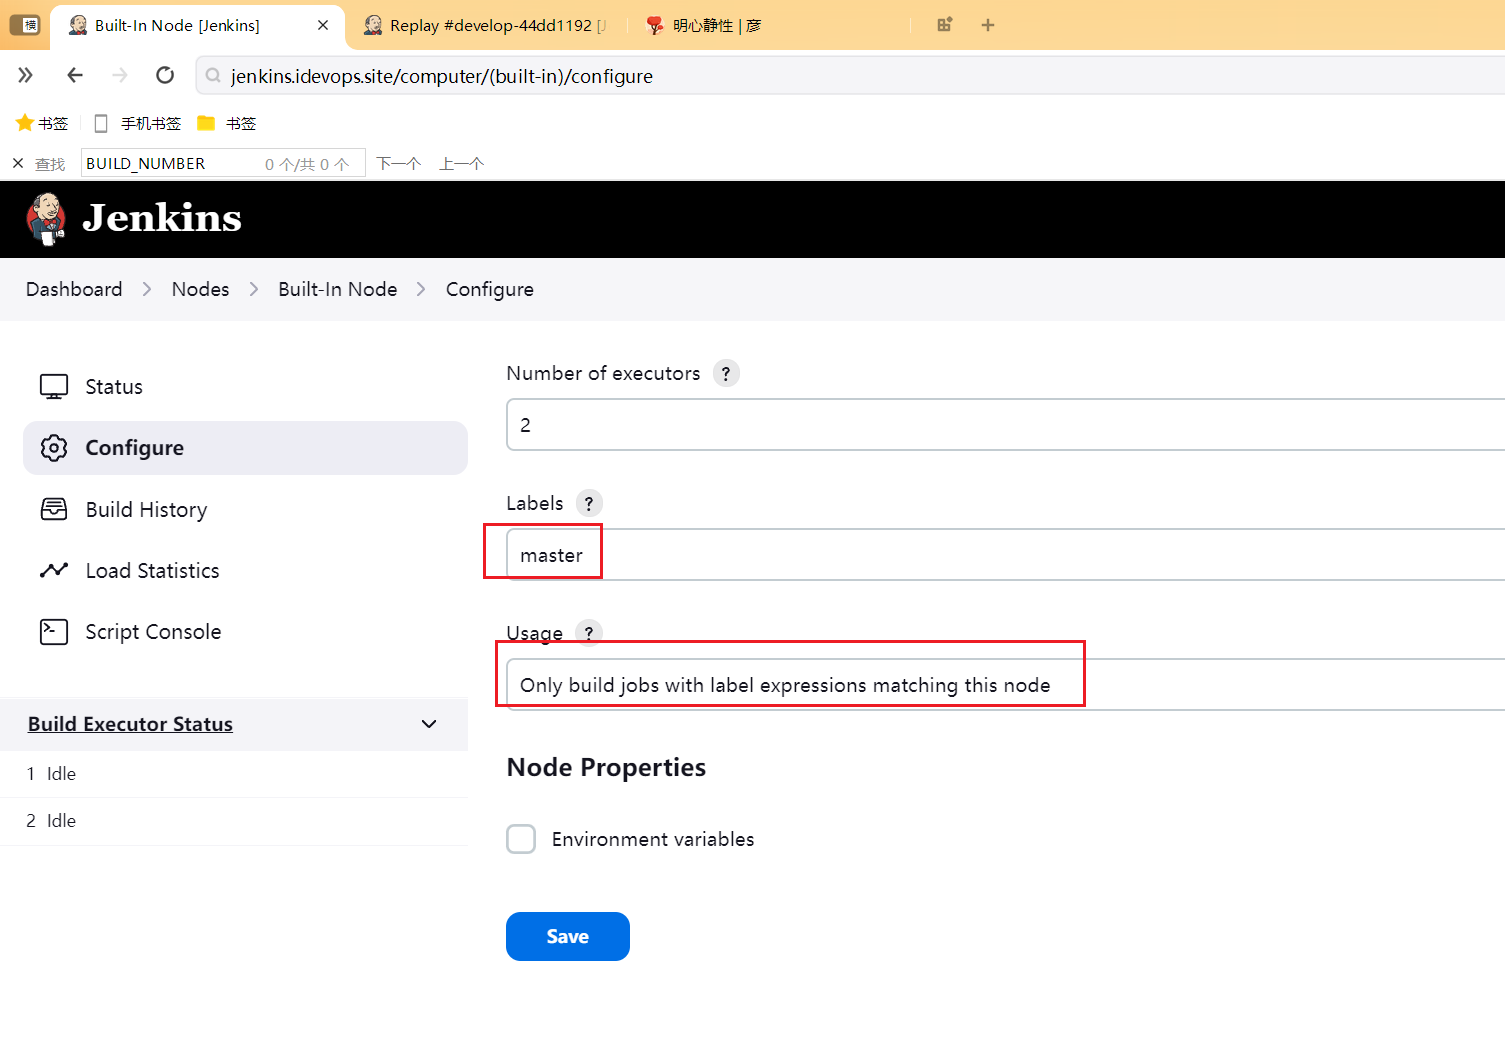Click the Build History inbox icon
This screenshot has height=1045, width=1505.
[54, 510]
